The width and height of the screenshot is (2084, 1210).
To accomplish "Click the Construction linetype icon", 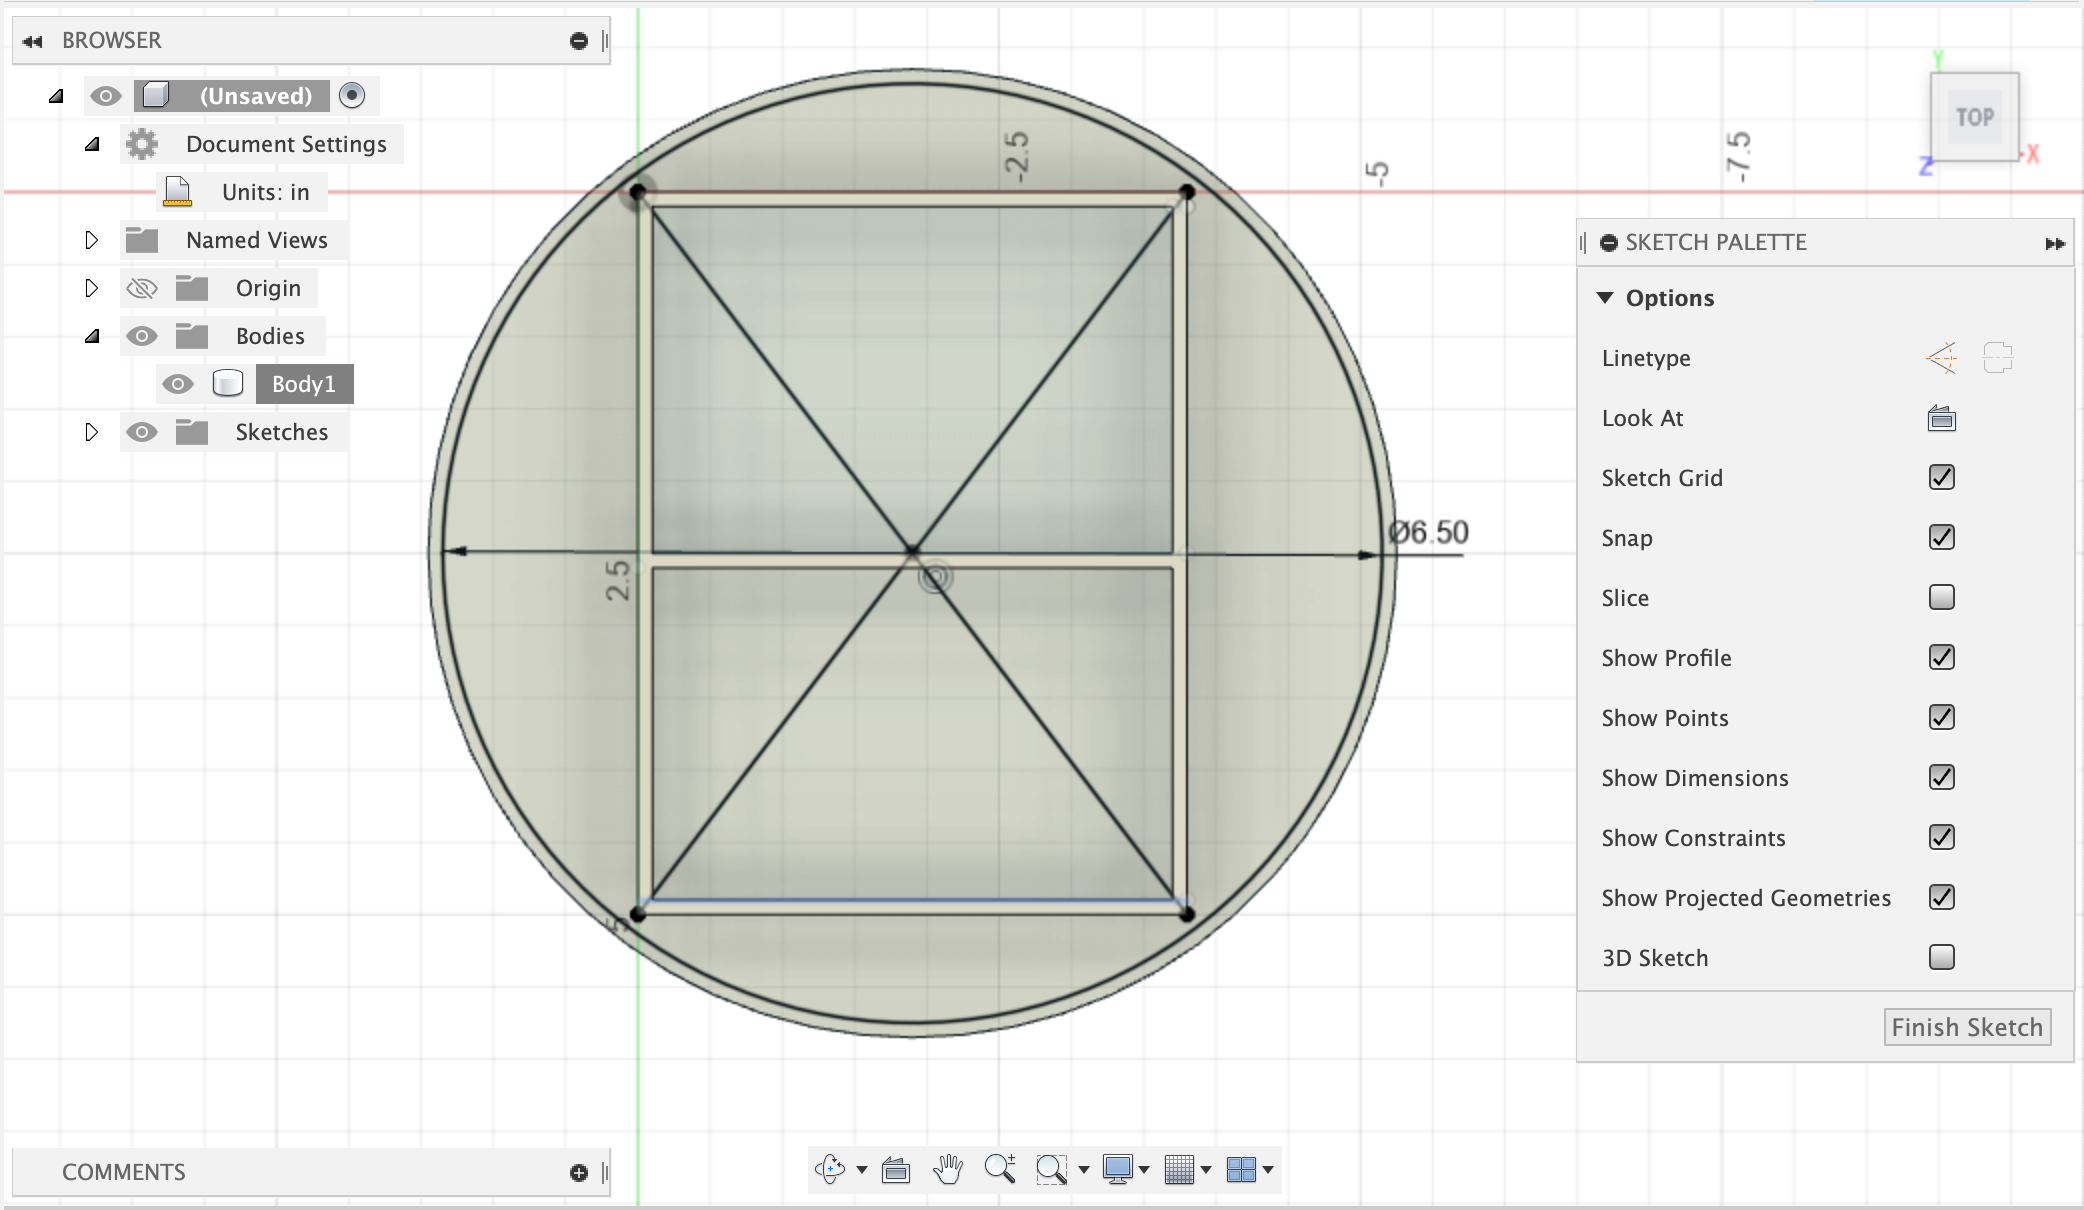I will coord(1941,358).
